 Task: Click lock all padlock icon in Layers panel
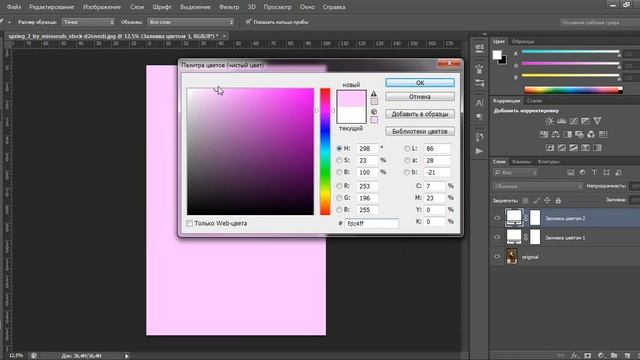(x=558, y=200)
